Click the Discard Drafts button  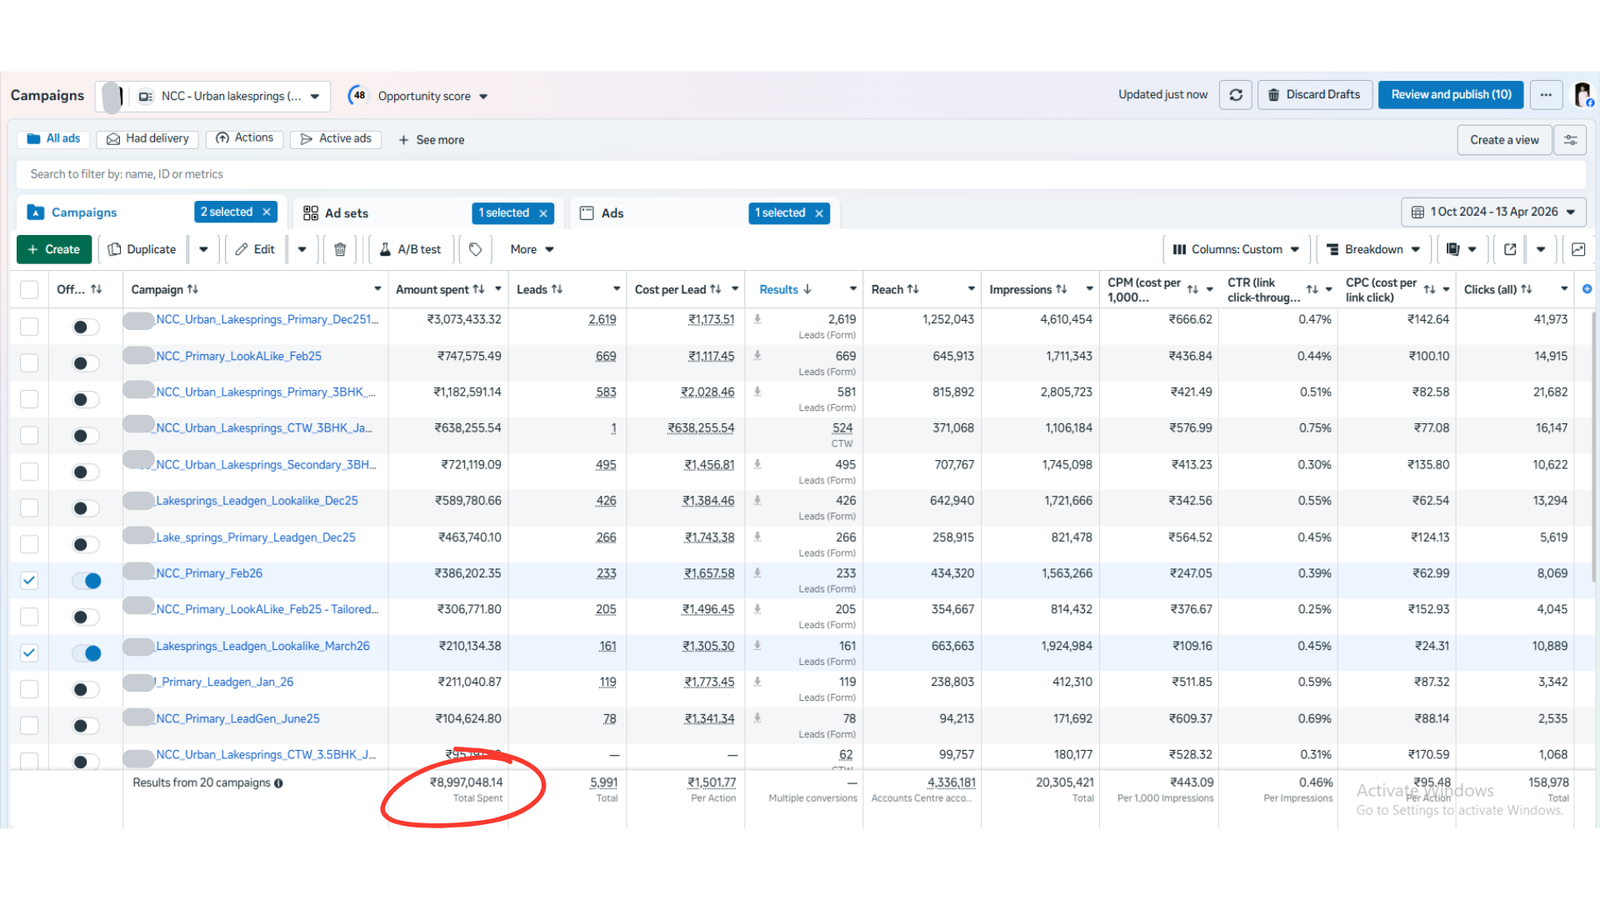1314,95
